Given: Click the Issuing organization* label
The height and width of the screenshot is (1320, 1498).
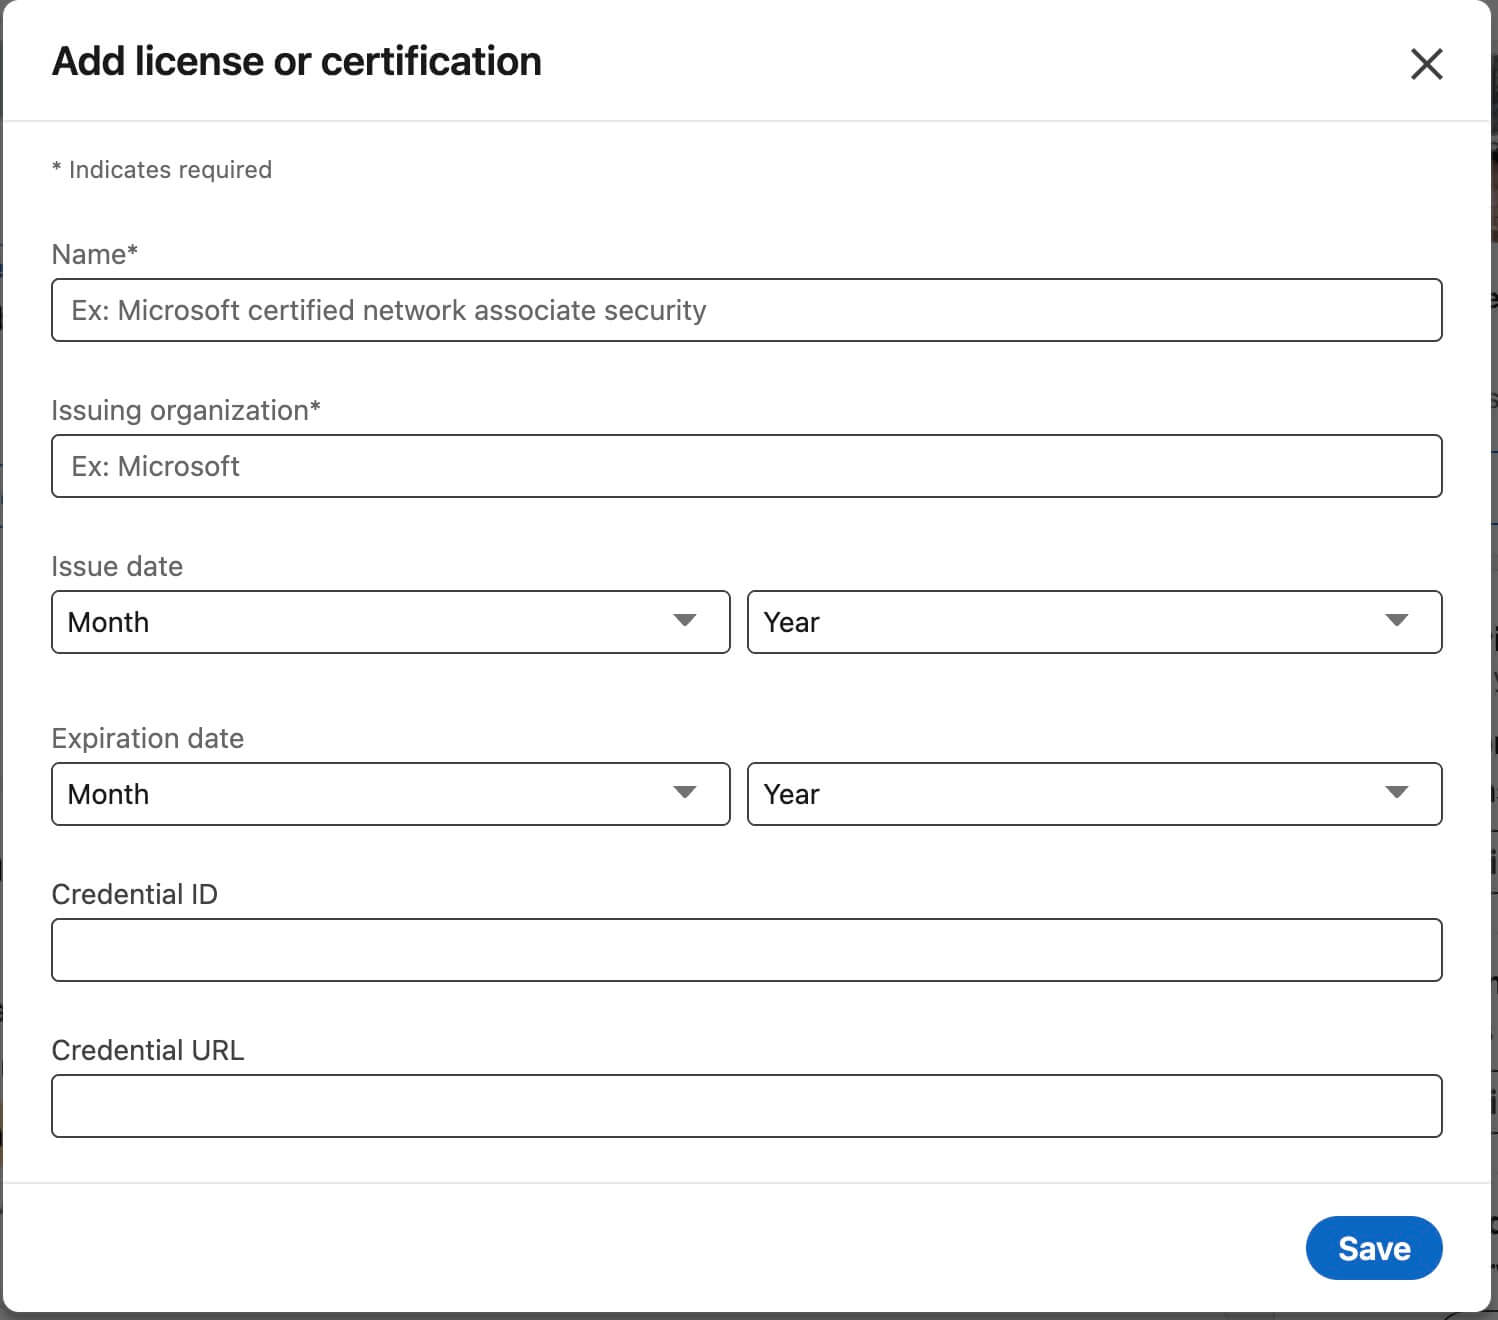Looking at the screenshot, I should click(186, 410).
